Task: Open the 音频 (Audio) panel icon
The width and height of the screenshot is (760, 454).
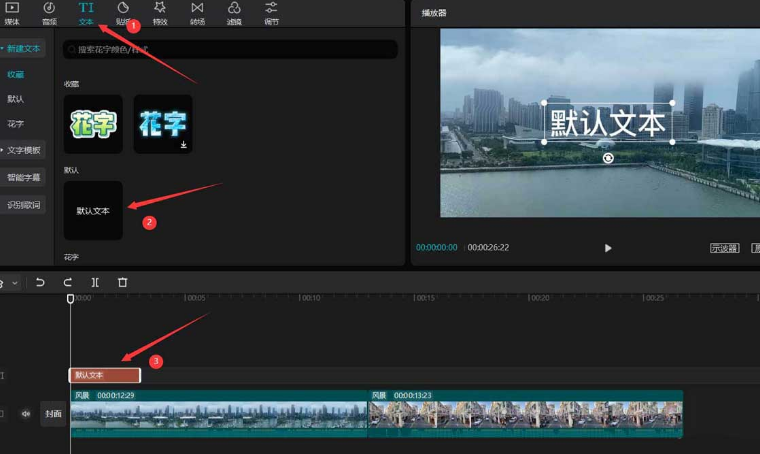Action: coord(49,12)
